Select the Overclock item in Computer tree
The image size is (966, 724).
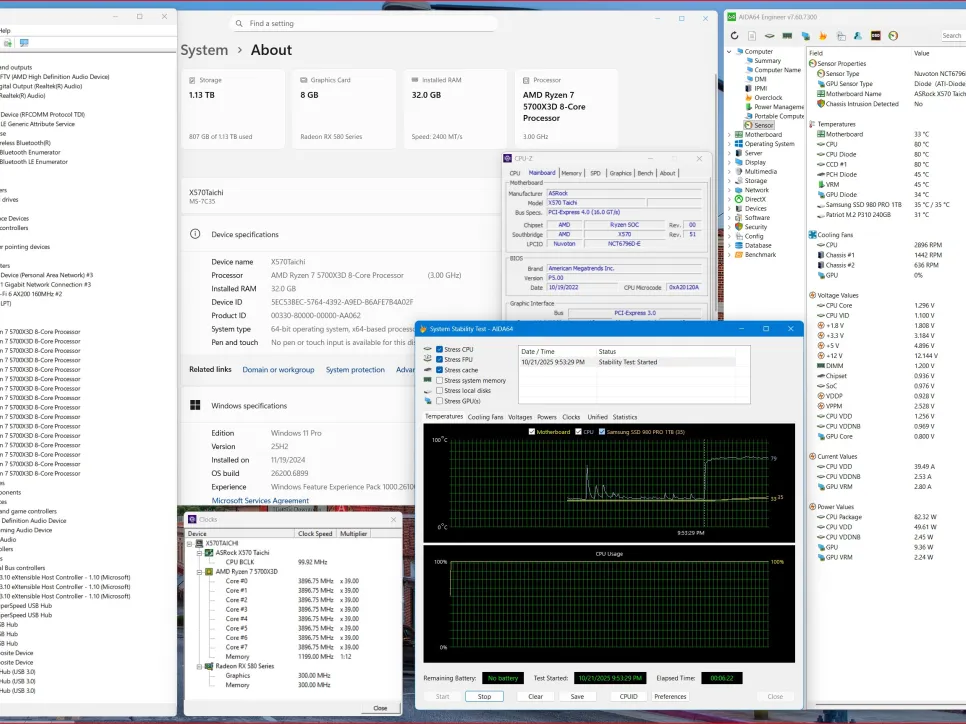pyautogui.click(x=768, y=98)
